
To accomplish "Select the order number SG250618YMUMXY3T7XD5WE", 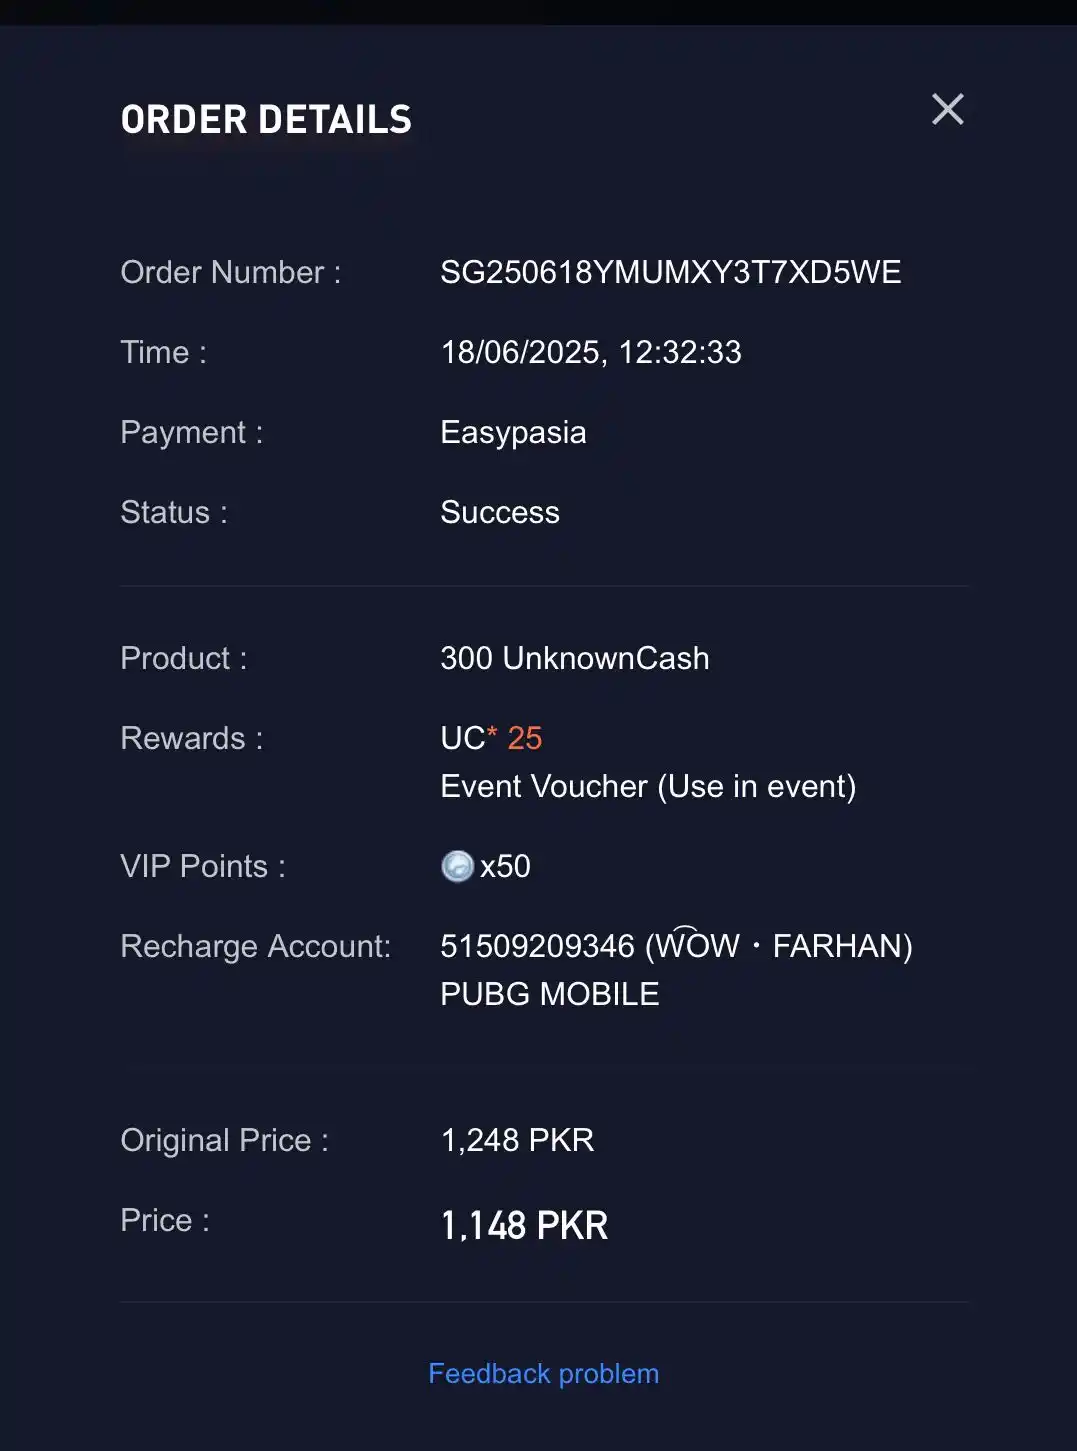I will 671,272.
